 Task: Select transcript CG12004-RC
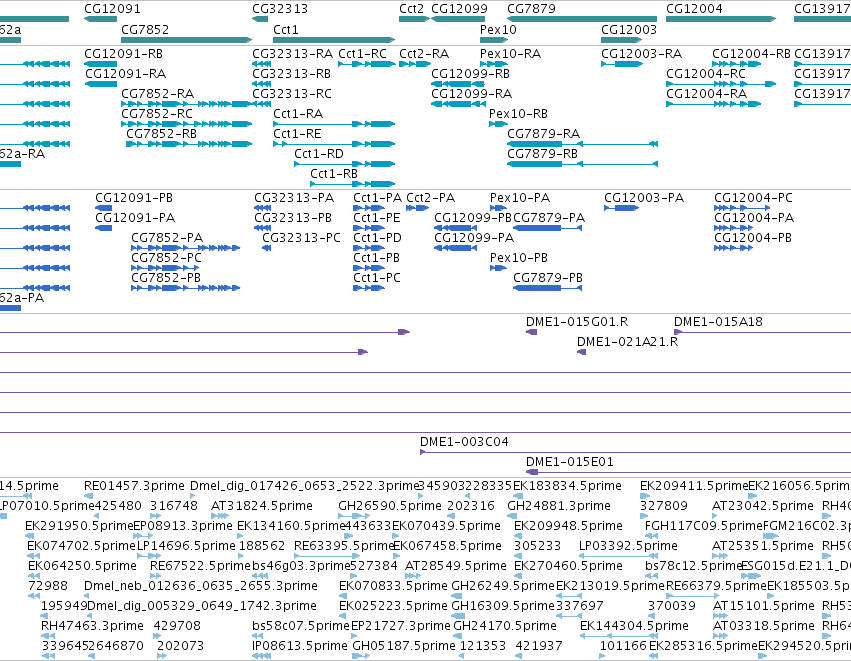point(706,74)
